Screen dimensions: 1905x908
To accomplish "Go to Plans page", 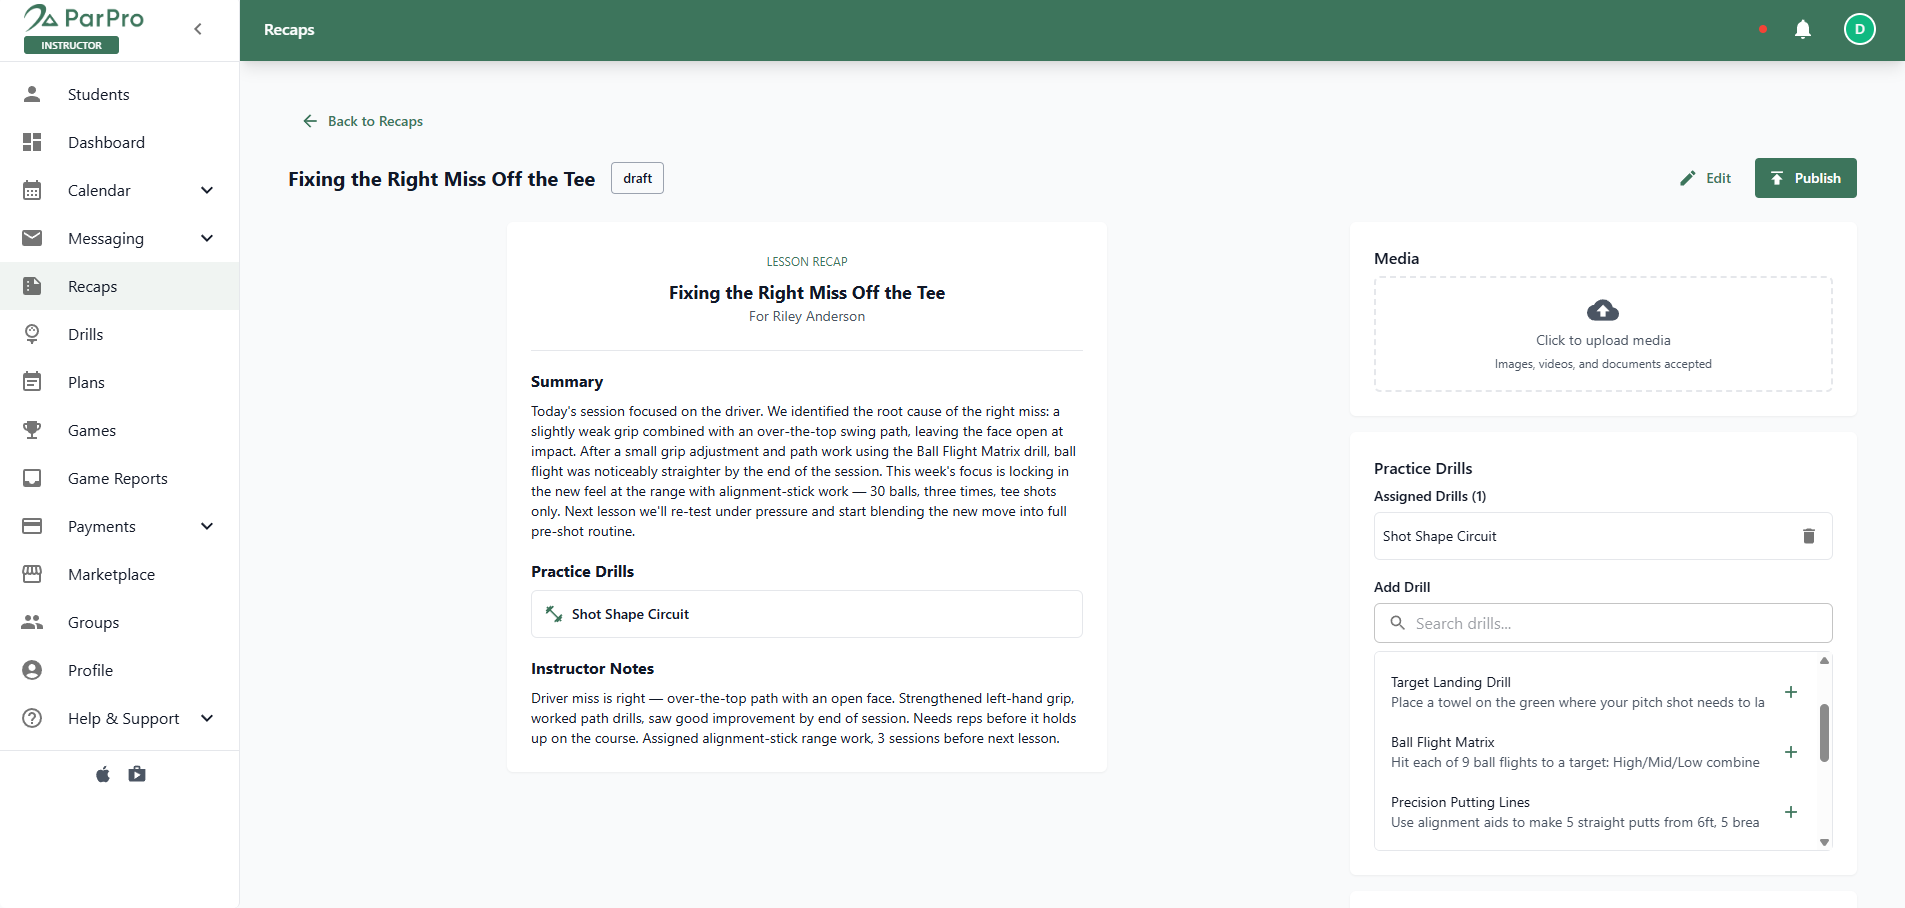I will click(119, 382).
